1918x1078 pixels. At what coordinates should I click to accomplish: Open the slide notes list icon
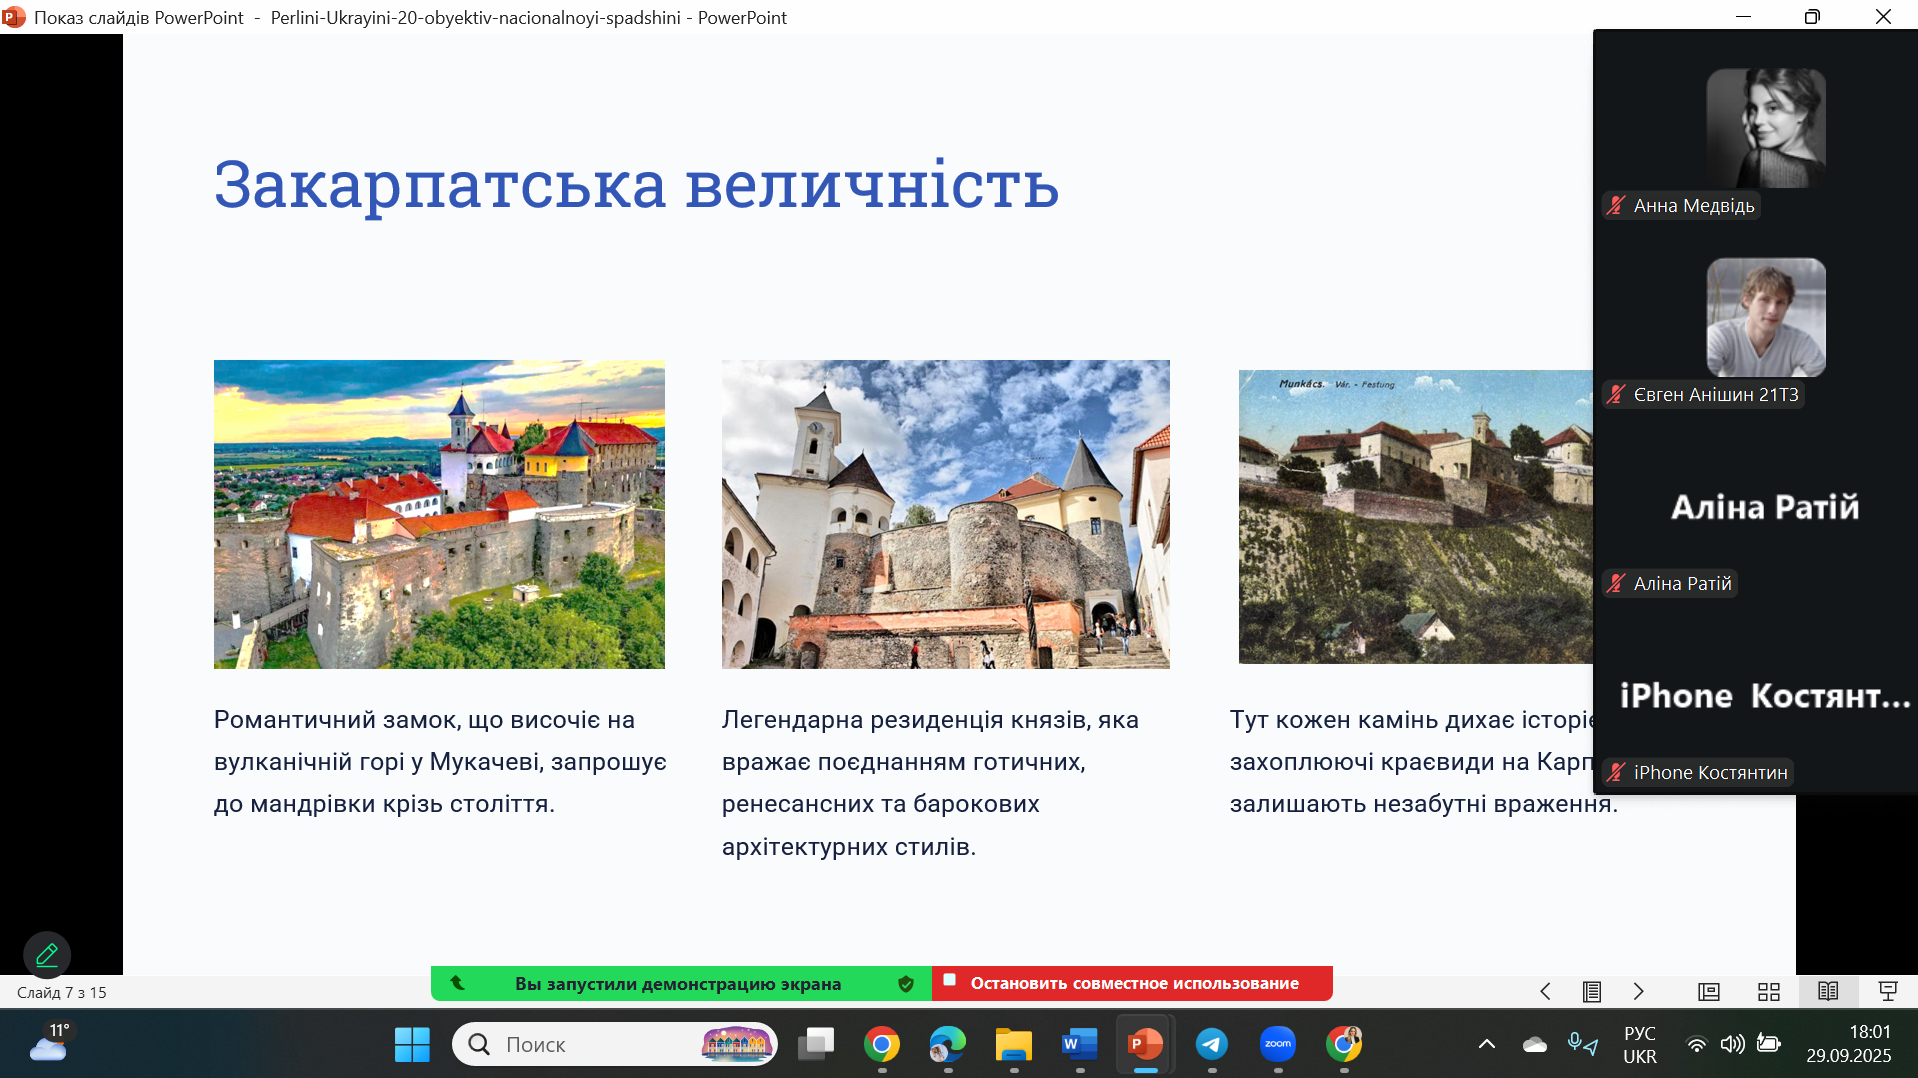point(1592,991)
